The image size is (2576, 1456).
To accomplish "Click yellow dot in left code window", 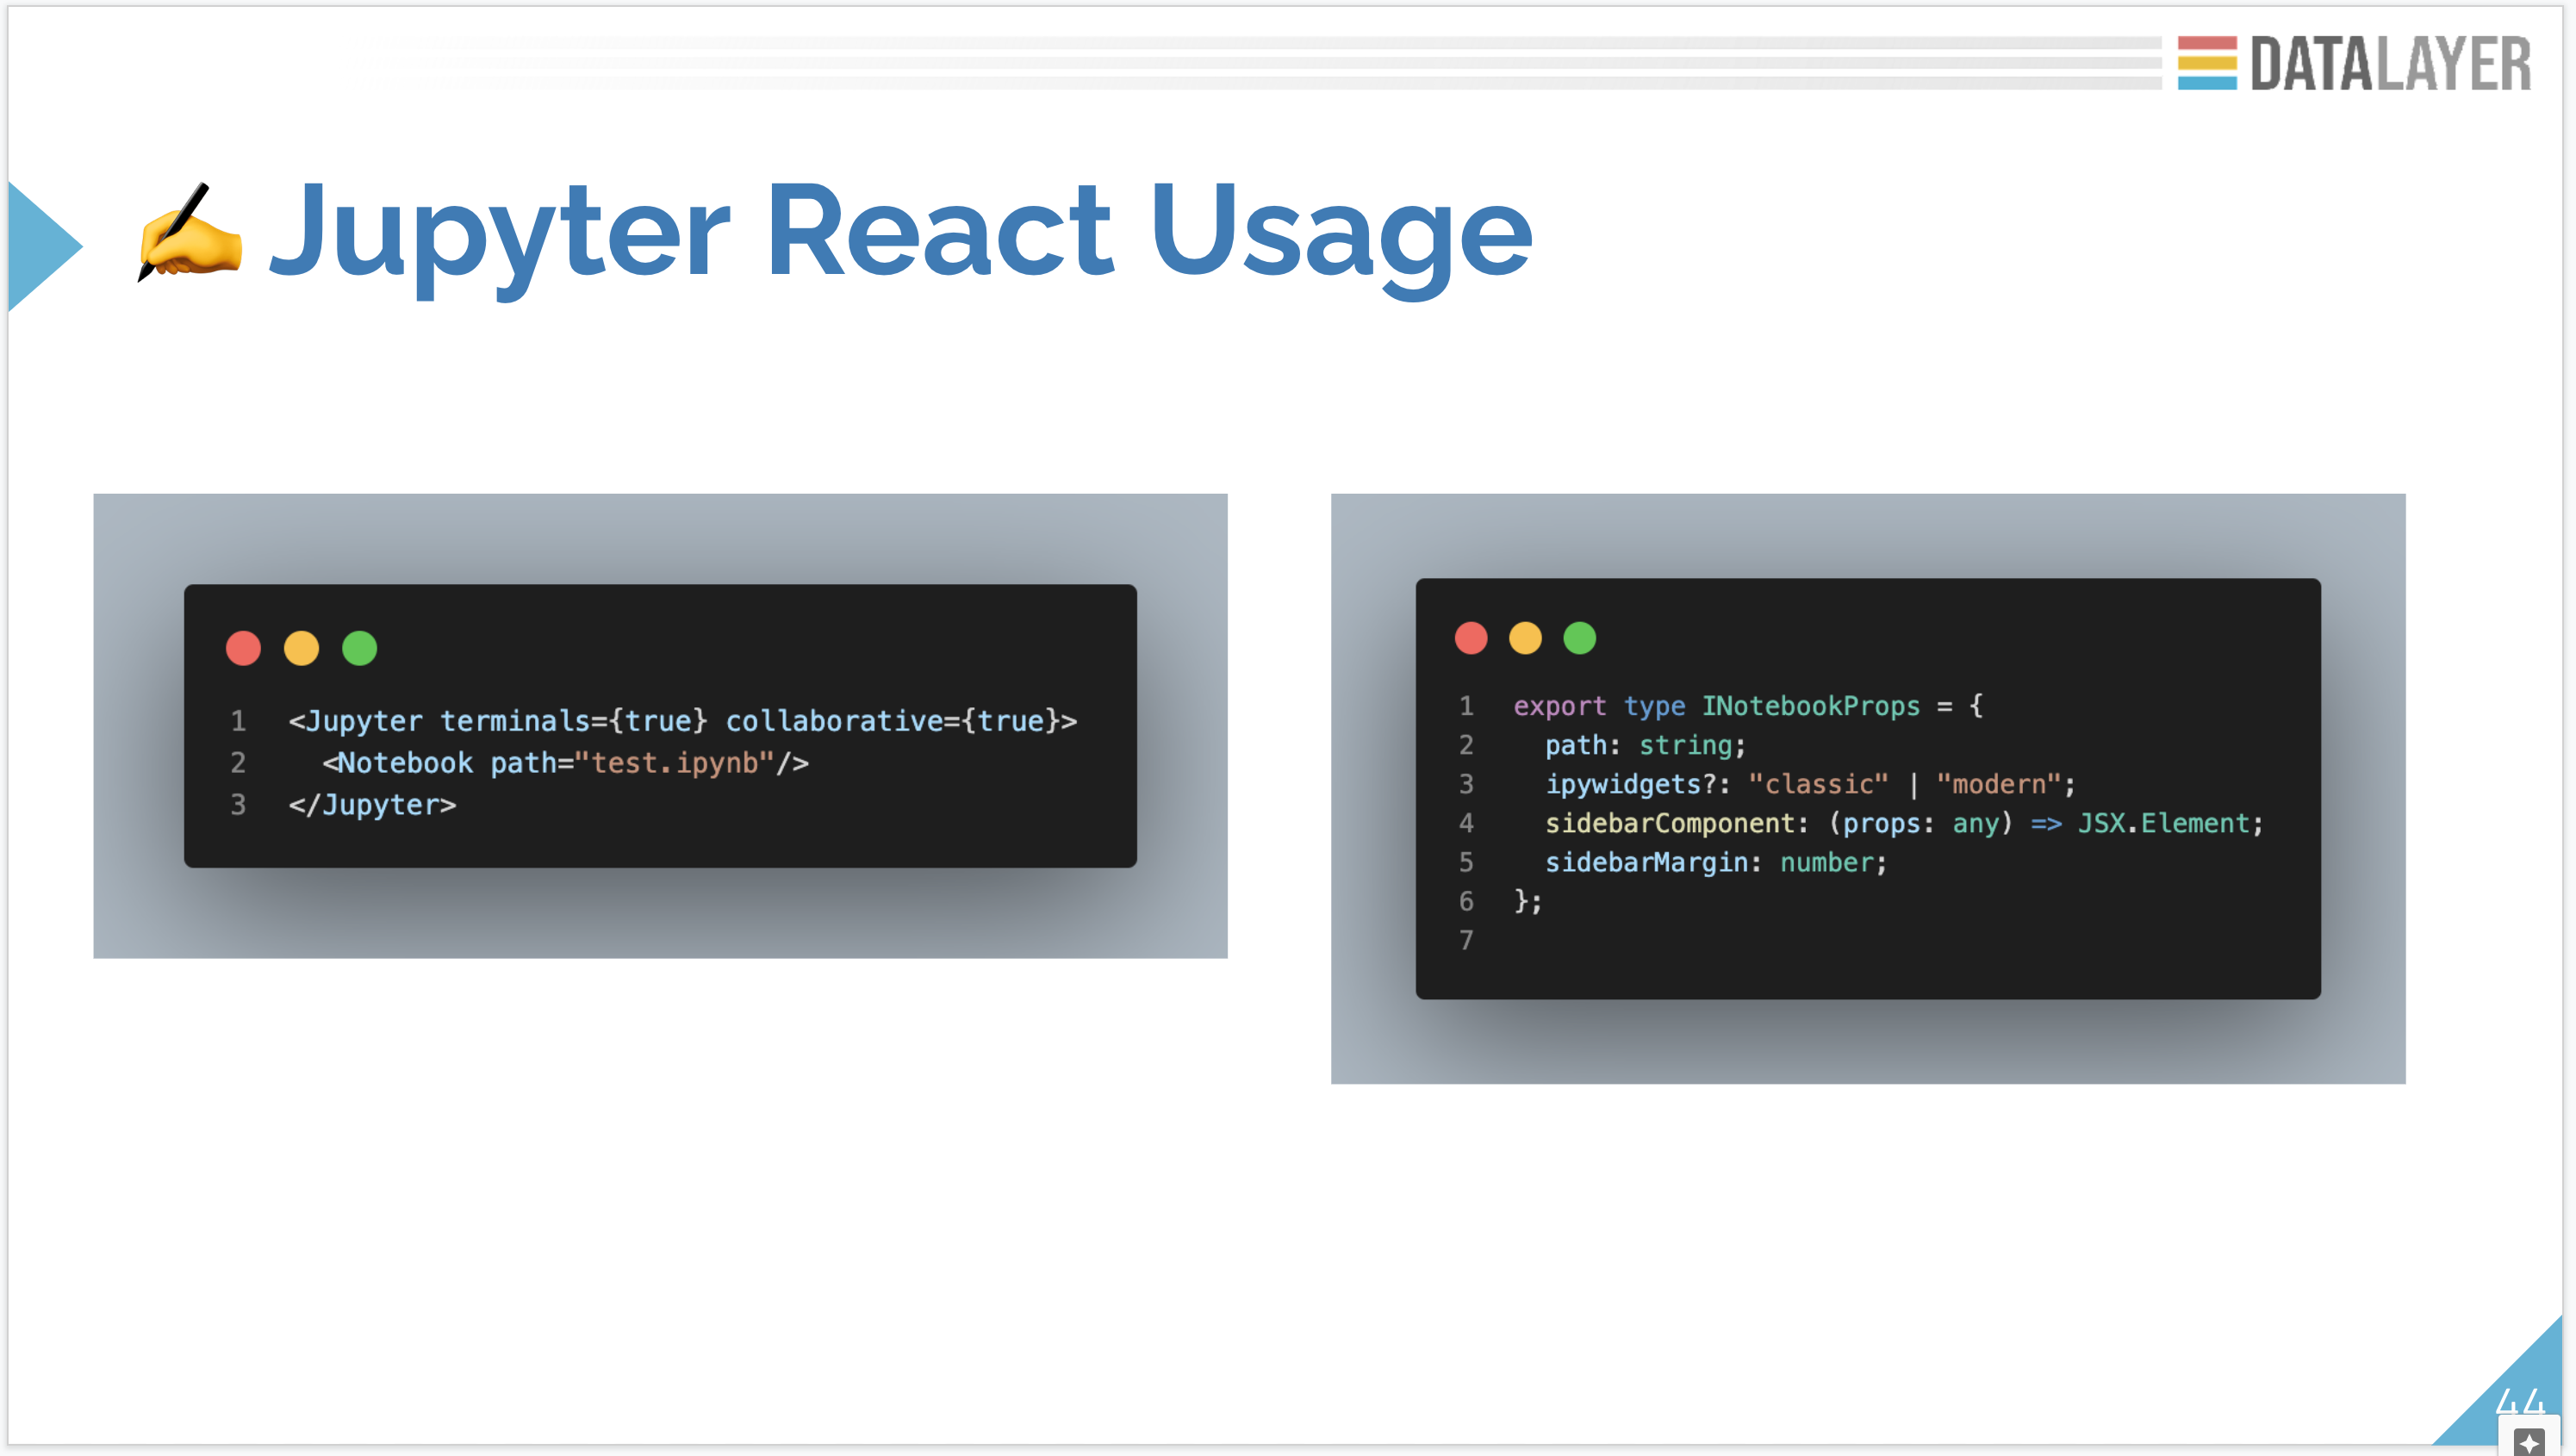I will pos(301,648).
